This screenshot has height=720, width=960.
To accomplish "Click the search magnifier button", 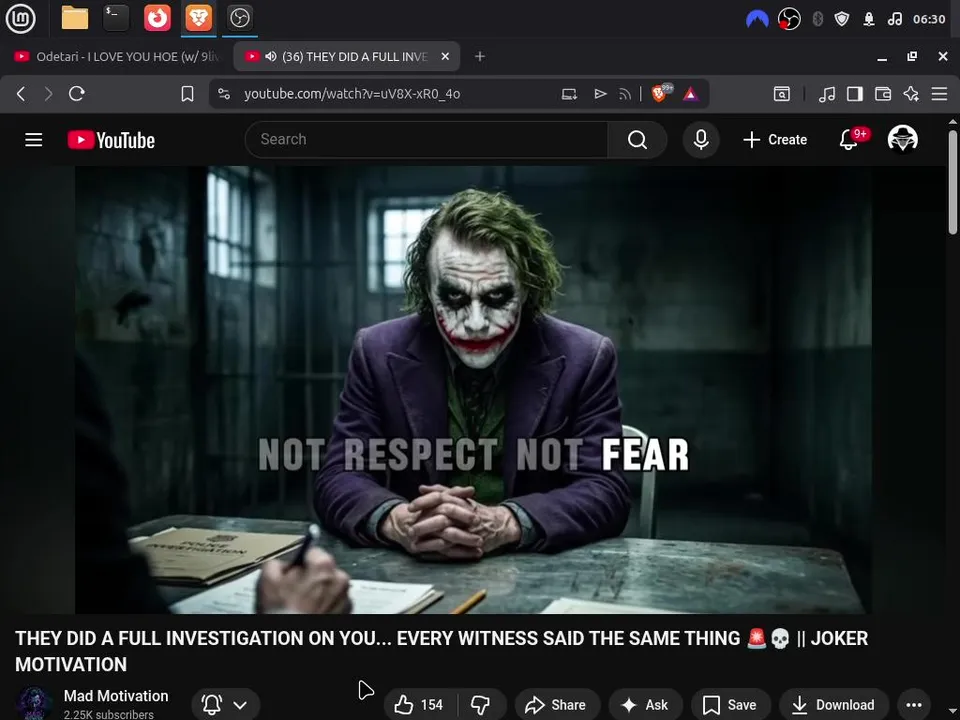I will pyautogui.click(x=637, y=140).
